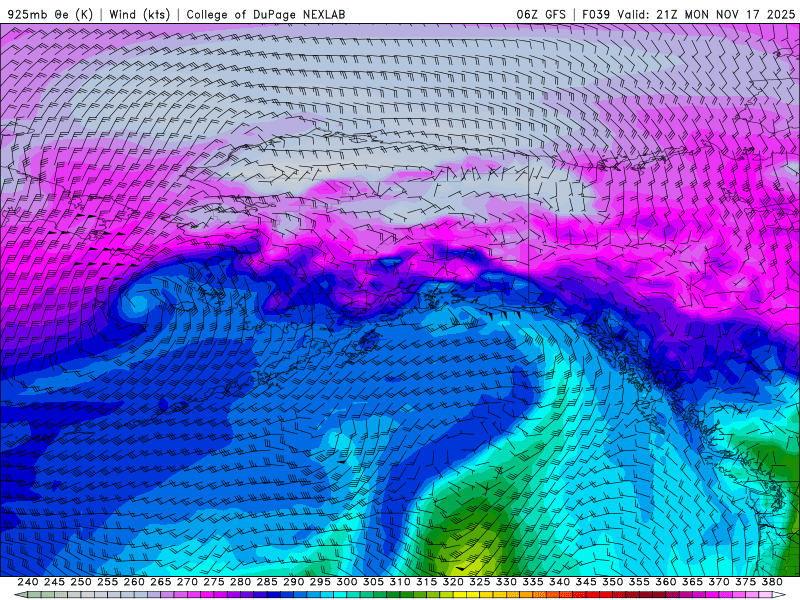The height and width of the screenshot is (600, 800).
Task: Click the 375 legend value
Action: [745, 582]
